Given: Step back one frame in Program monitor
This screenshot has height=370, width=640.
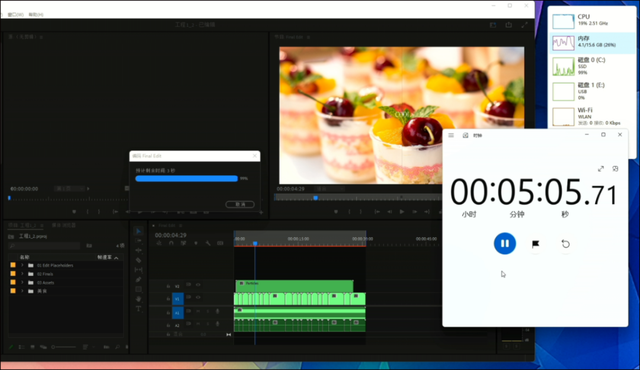Looking at the screenshot, I should click(389, 212).
